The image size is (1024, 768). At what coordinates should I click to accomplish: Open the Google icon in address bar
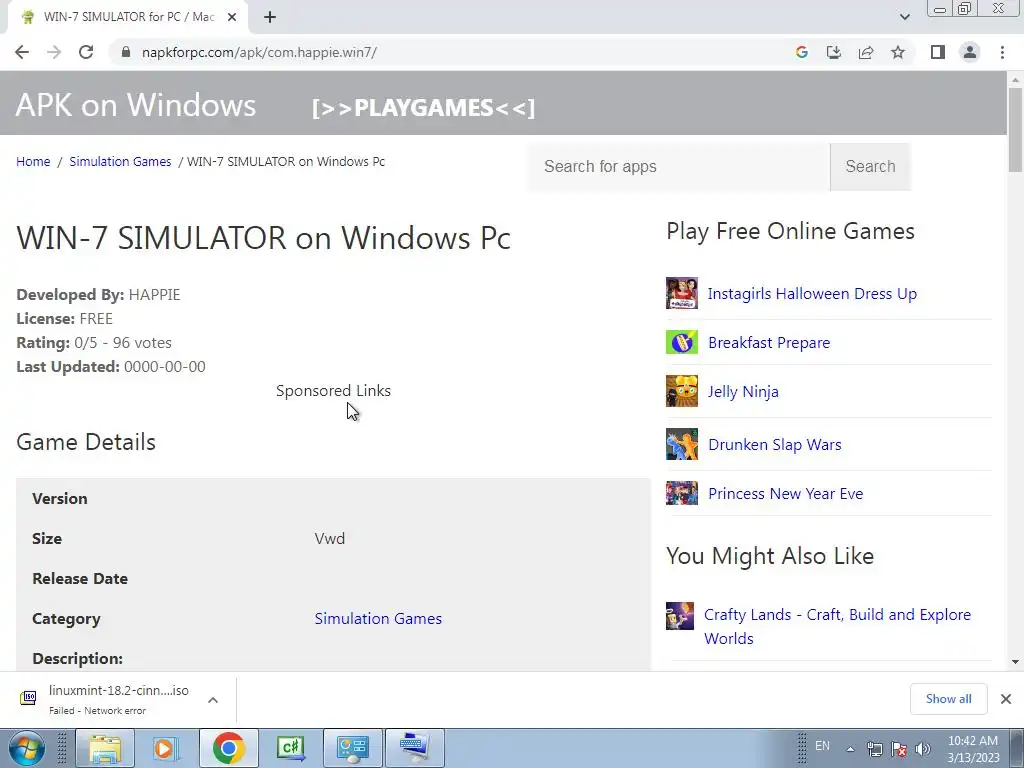pos(802,52)
